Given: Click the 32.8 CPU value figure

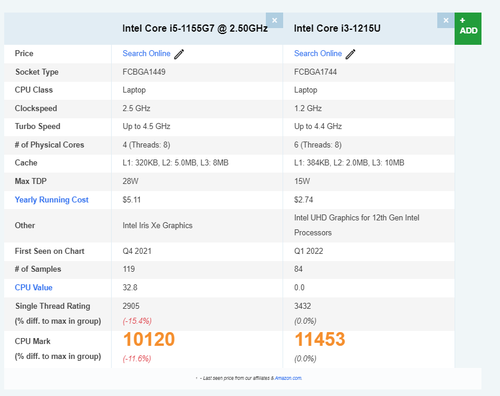Looking at the screenshot, I should [x=130, y=287].
